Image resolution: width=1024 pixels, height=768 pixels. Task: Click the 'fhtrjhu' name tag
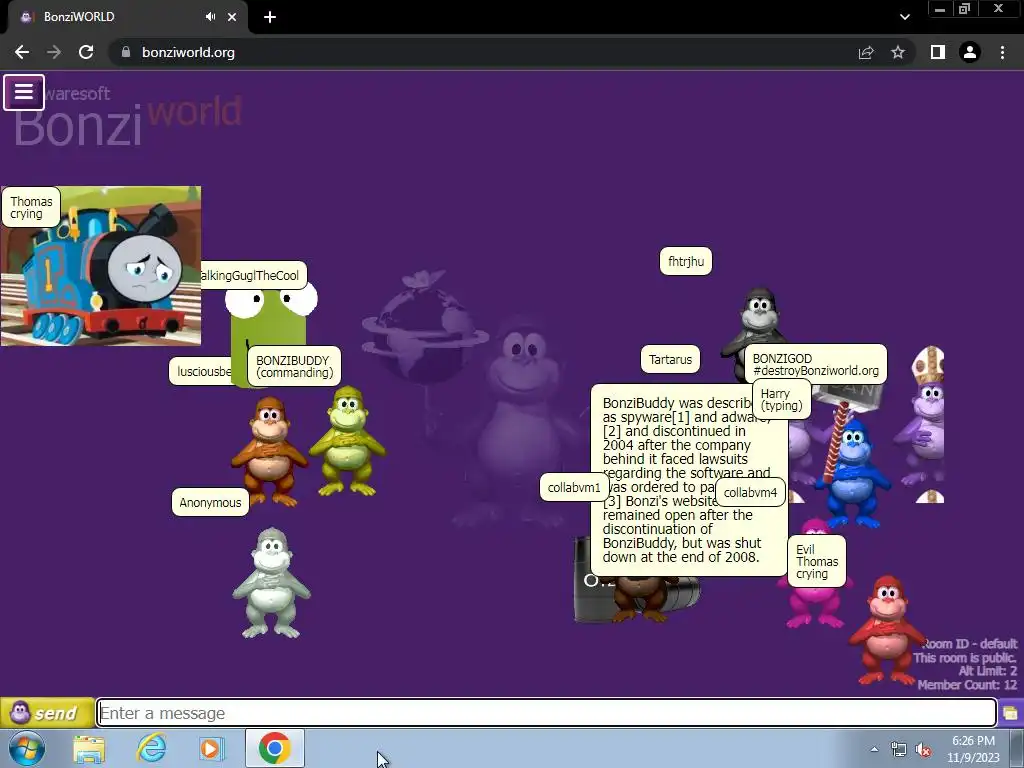[x=686, y=261]
